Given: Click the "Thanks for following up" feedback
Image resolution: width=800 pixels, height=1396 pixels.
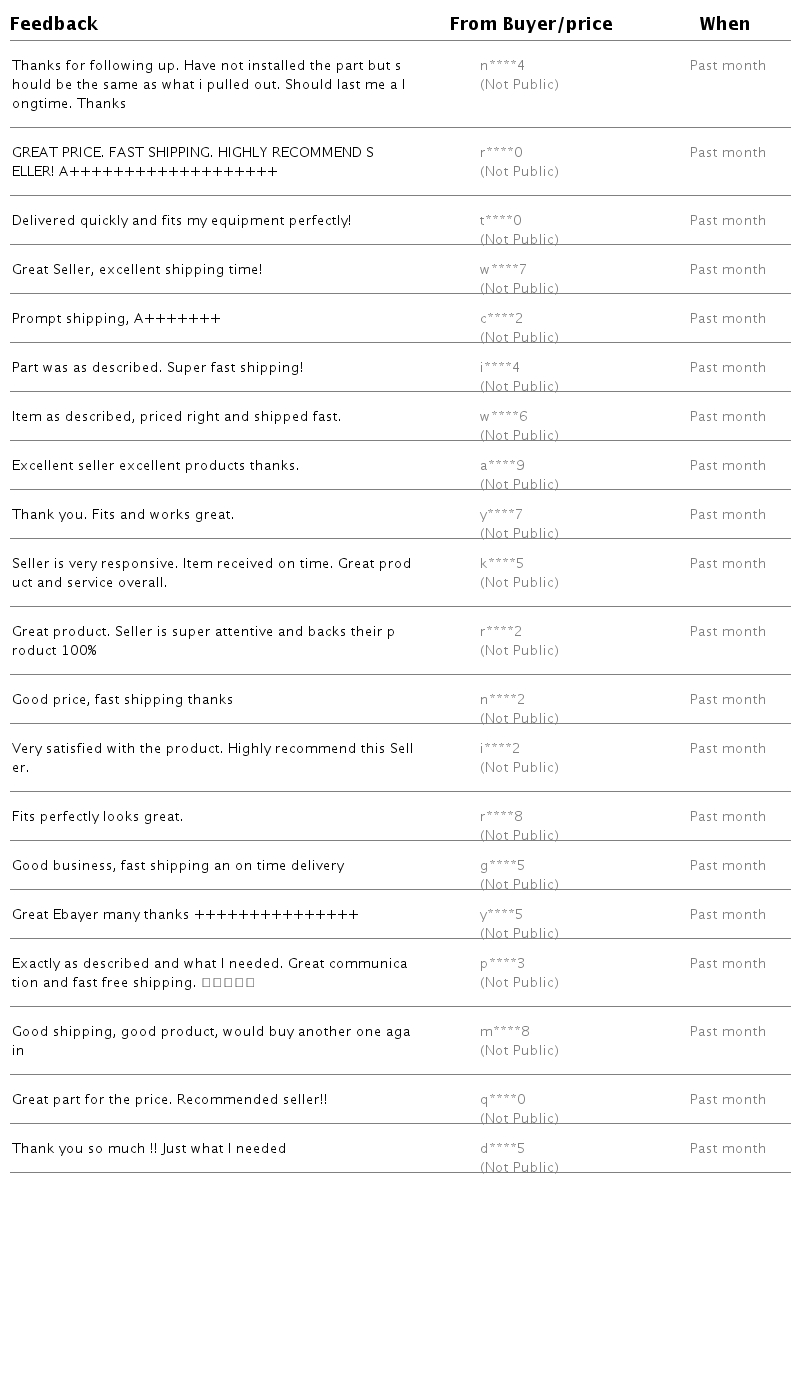Looking at the screenshot, I should click(208, 85).
